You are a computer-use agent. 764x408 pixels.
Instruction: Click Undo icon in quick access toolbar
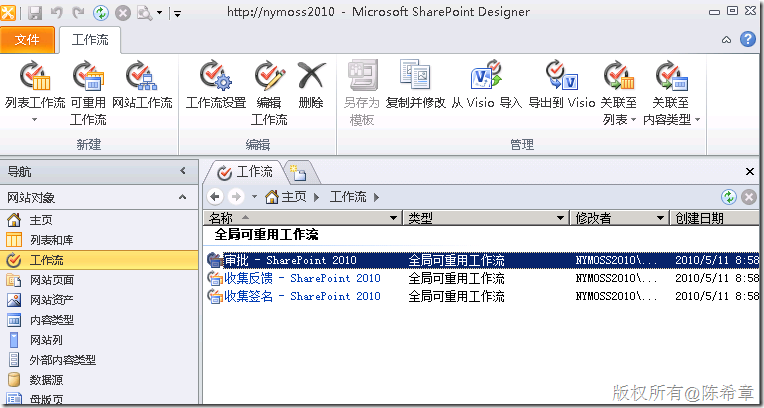57,13
